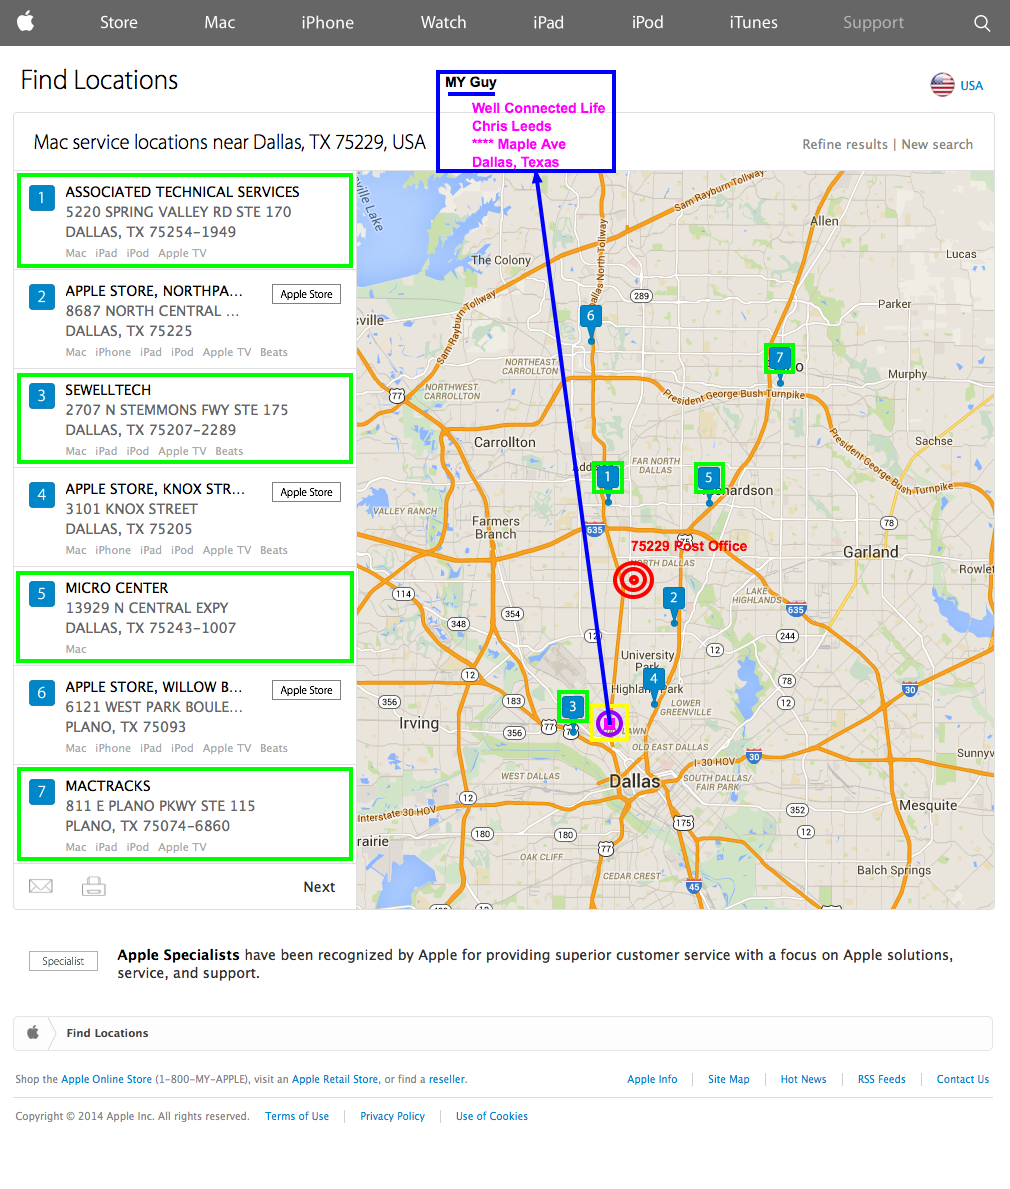The height and width of the screenshot is (1189, 1010).
Task: Open APPLE STORE, WILLOW B... listing title
Action: (x=154, y=687)
